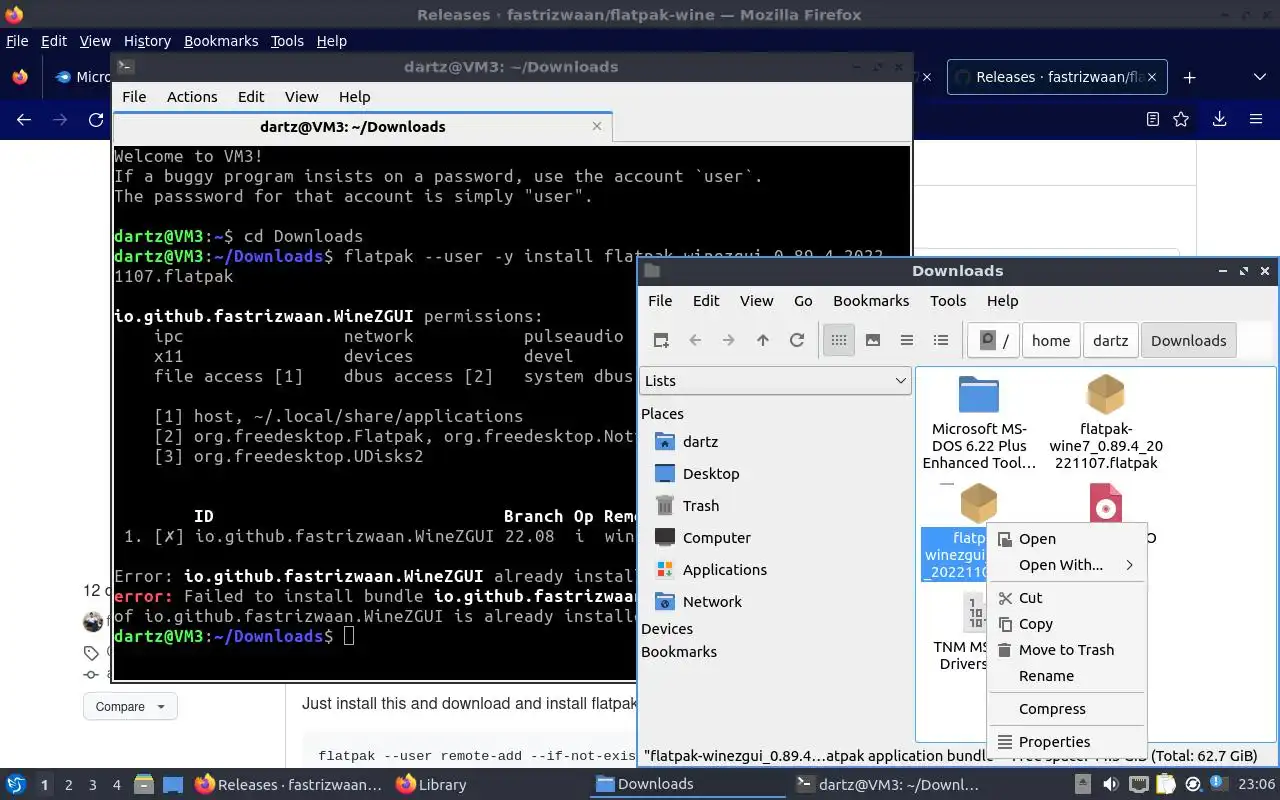Viewport: 1280px width, 800px height.
Task: Open new tab button in Downloads file manager
Action: pyautogui.click(x=661, y=340)
